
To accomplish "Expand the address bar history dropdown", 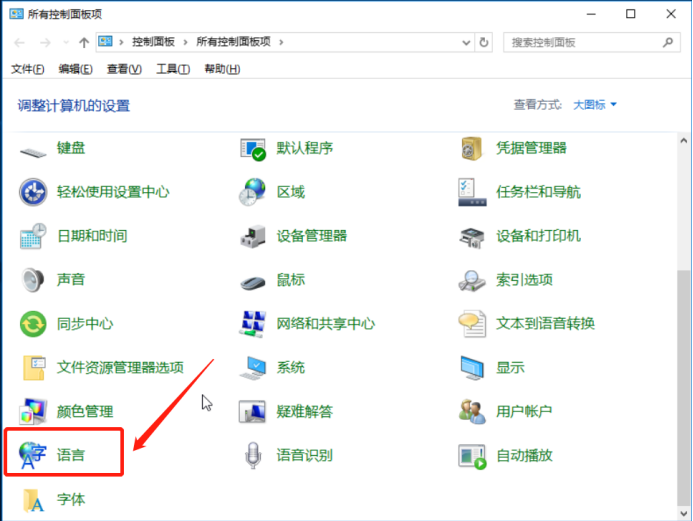I will [x=466, y=42].
